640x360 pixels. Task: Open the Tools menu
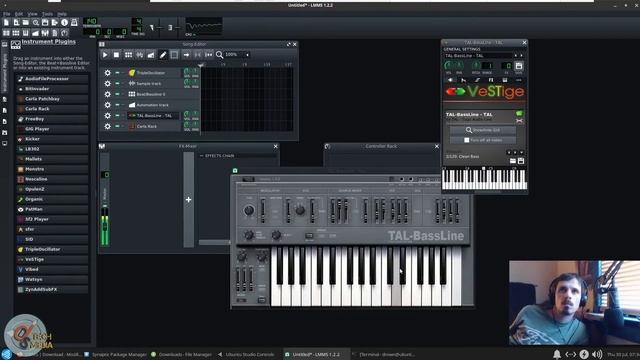point(47,14)
